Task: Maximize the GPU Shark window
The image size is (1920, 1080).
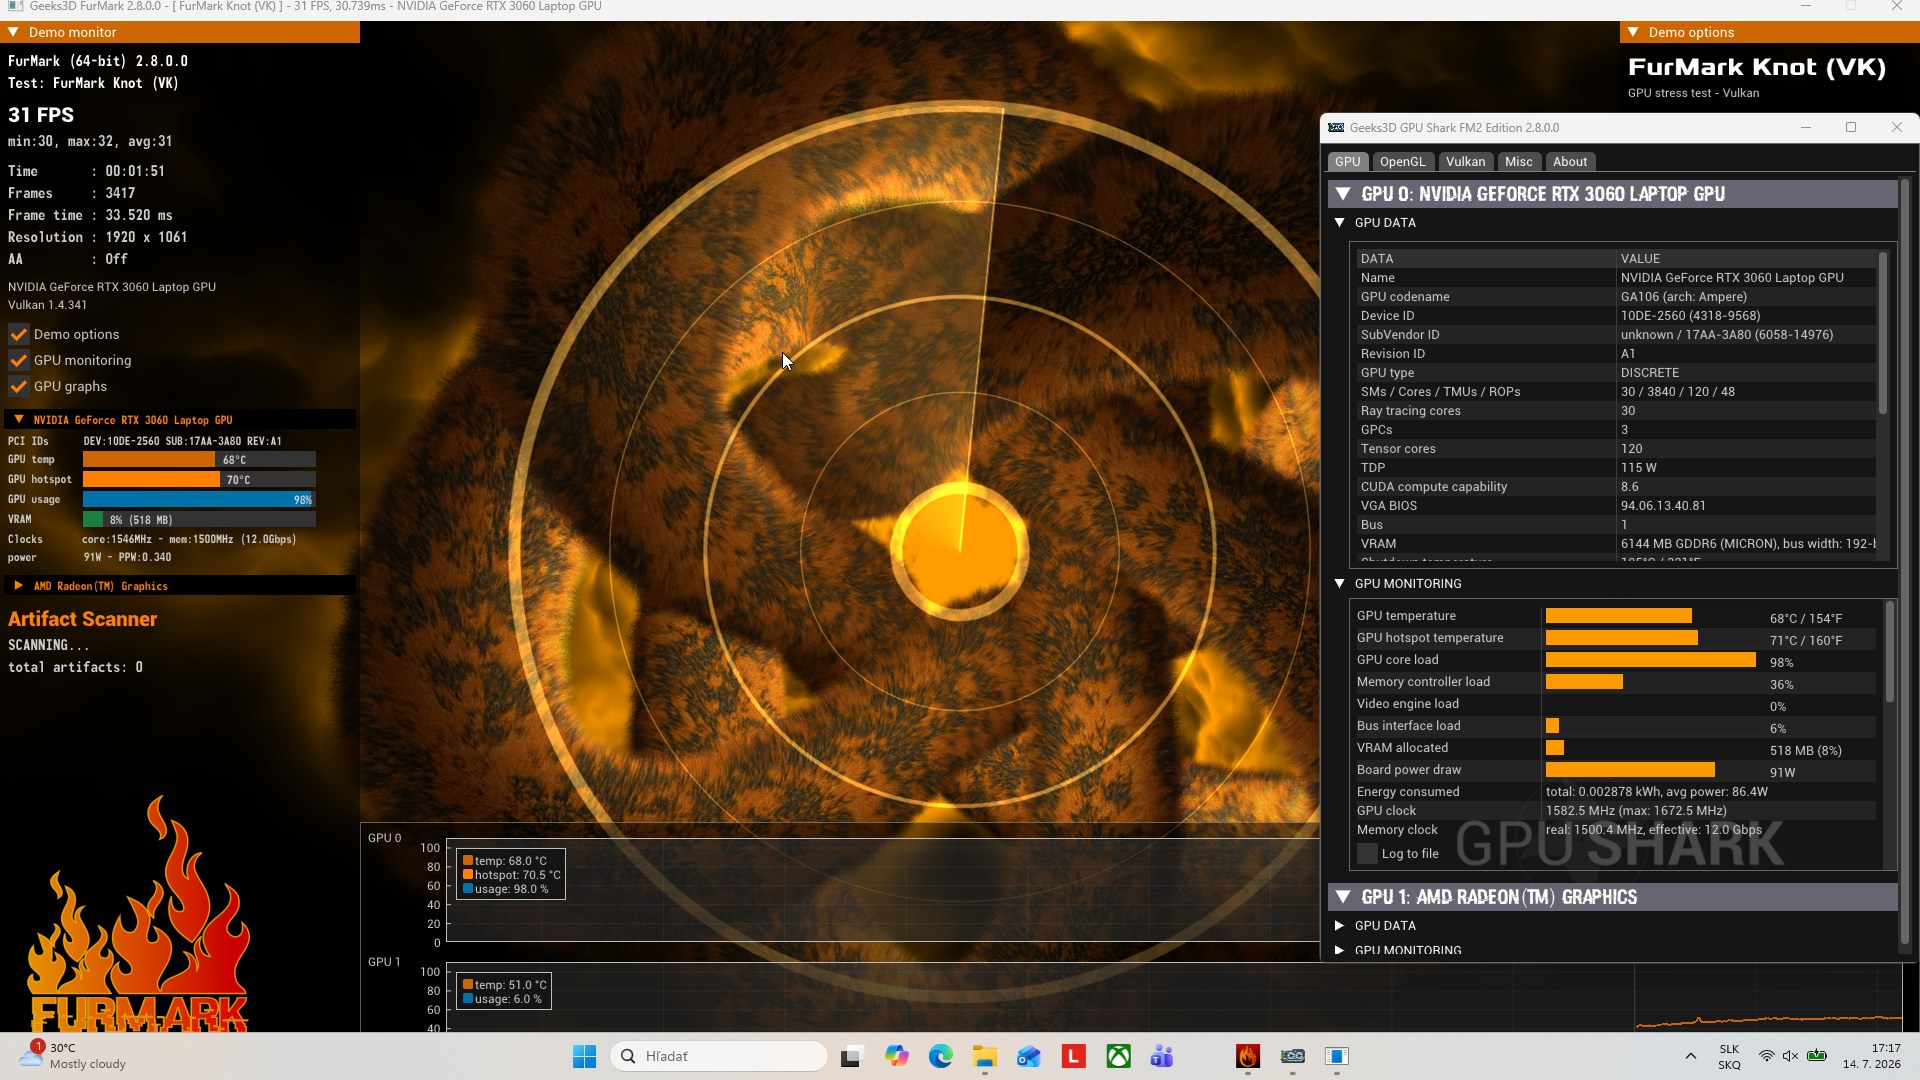Action: point(1851,127)
